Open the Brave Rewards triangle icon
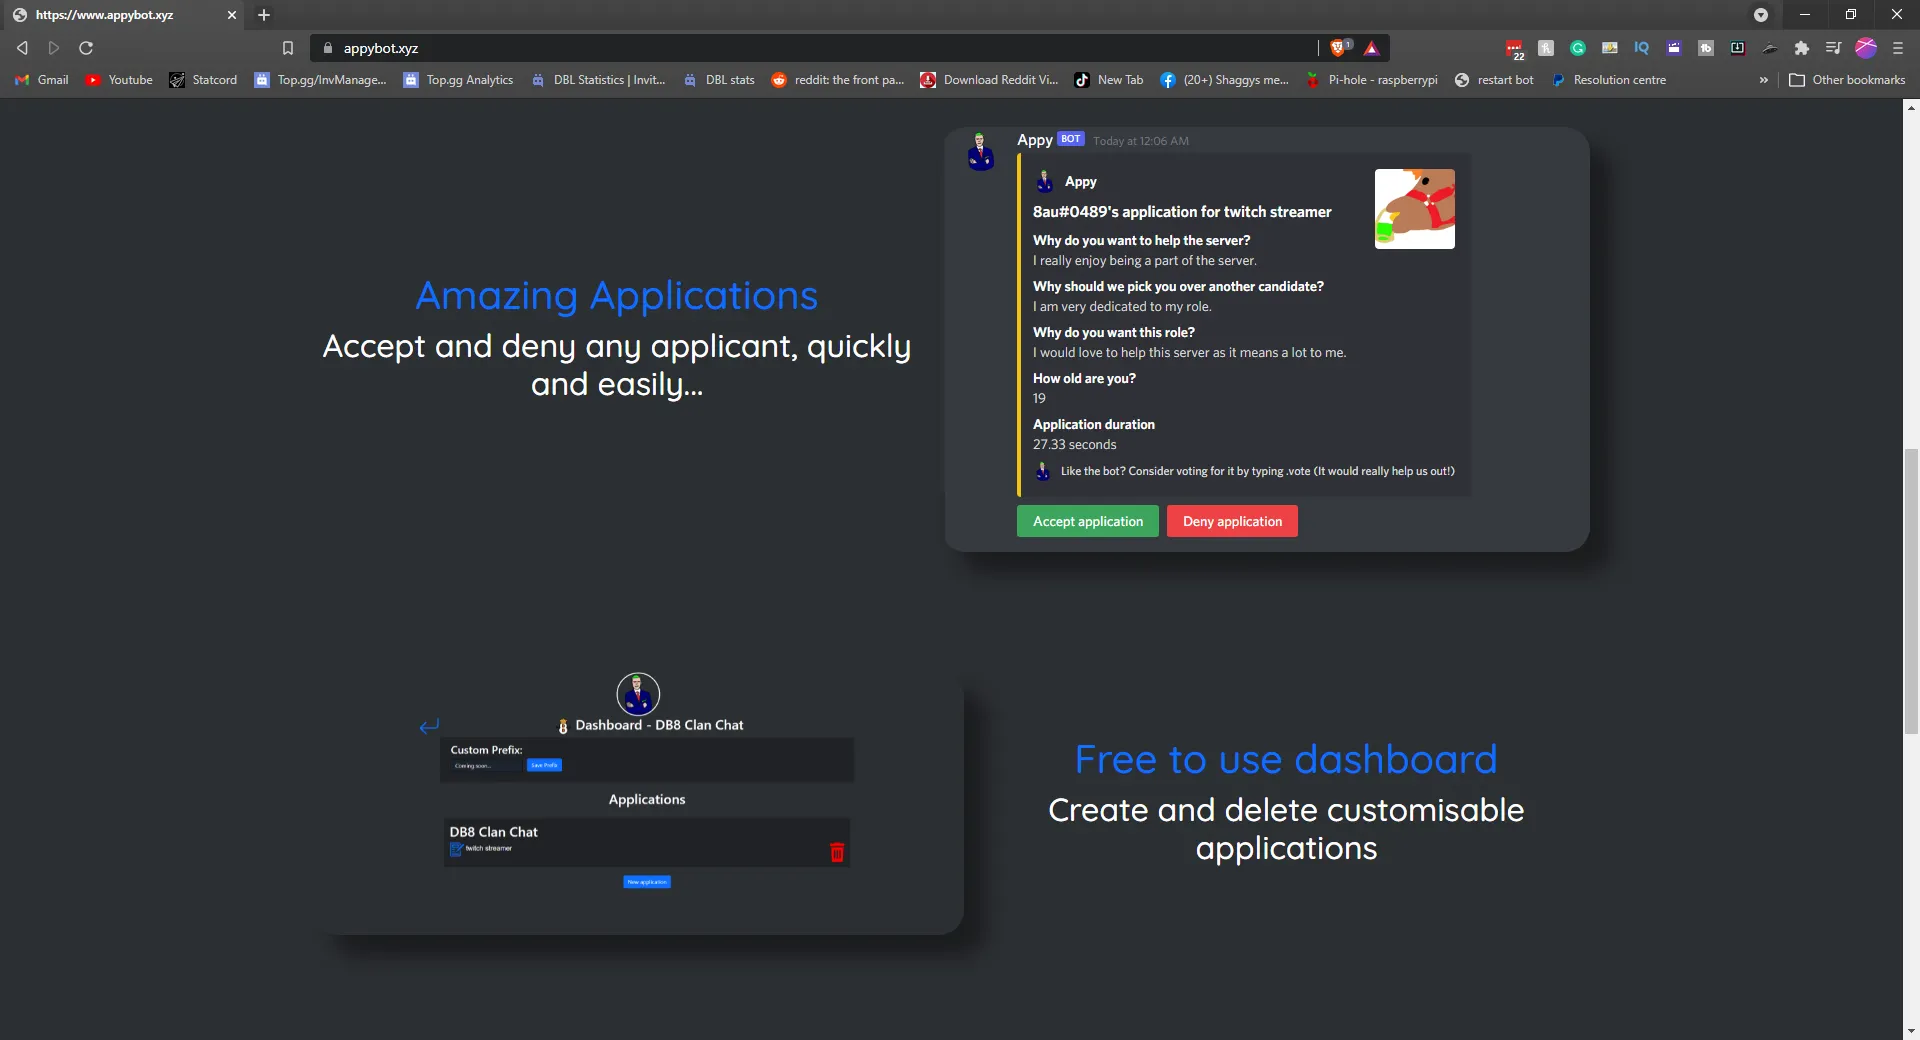This screenshot has width=1920, height=1040. (1371, 48)
